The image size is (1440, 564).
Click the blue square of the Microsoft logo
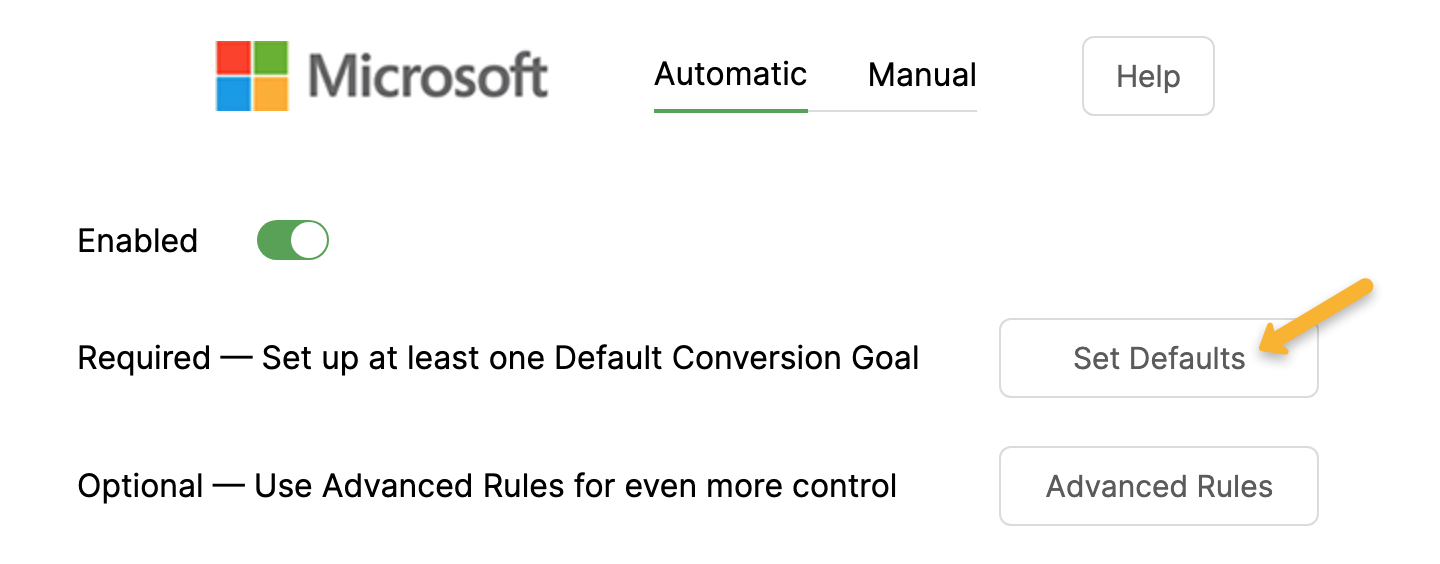(233, 93)
